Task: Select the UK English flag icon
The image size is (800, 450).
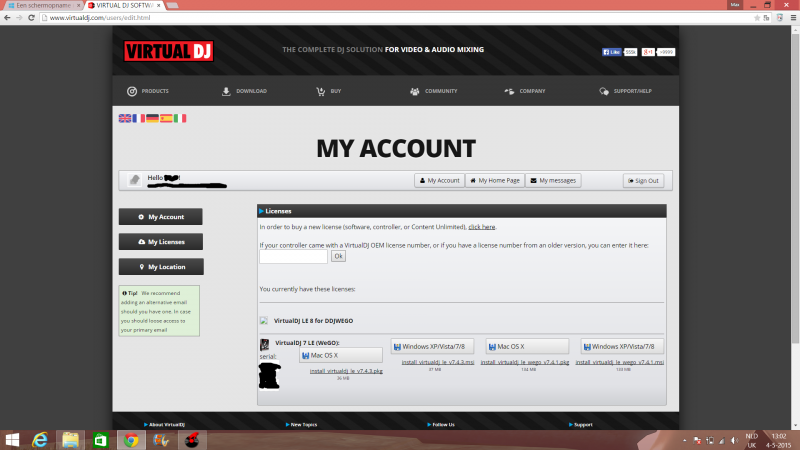Action: pos(125,118)
